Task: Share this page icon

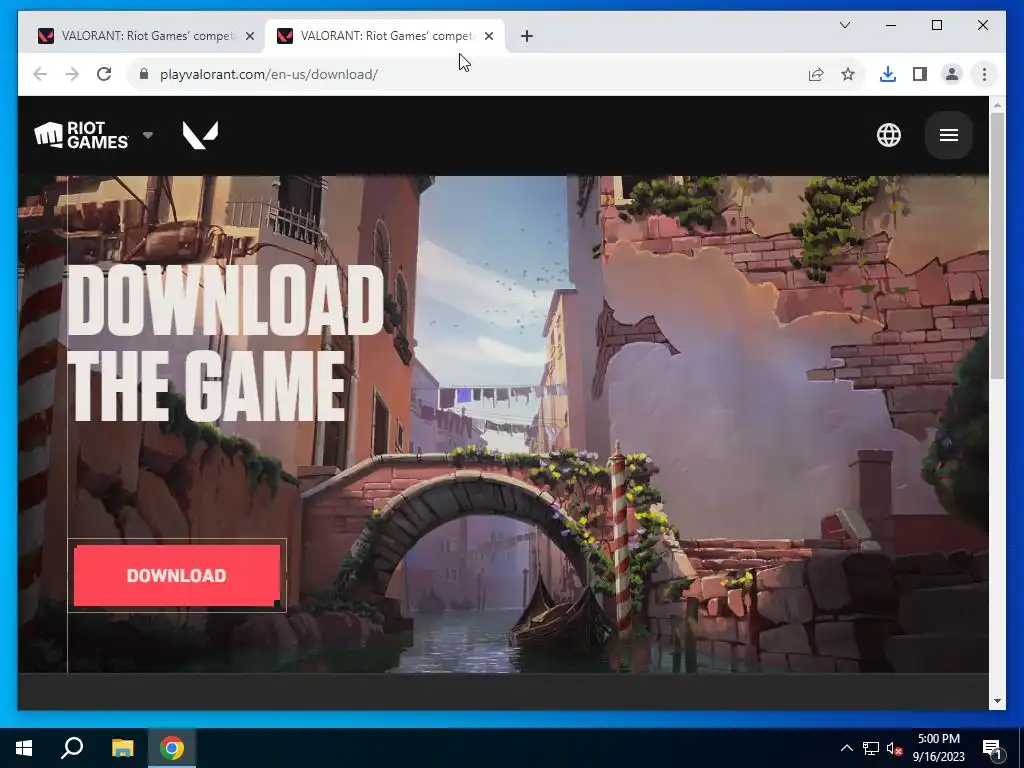Action: [816, 74]
